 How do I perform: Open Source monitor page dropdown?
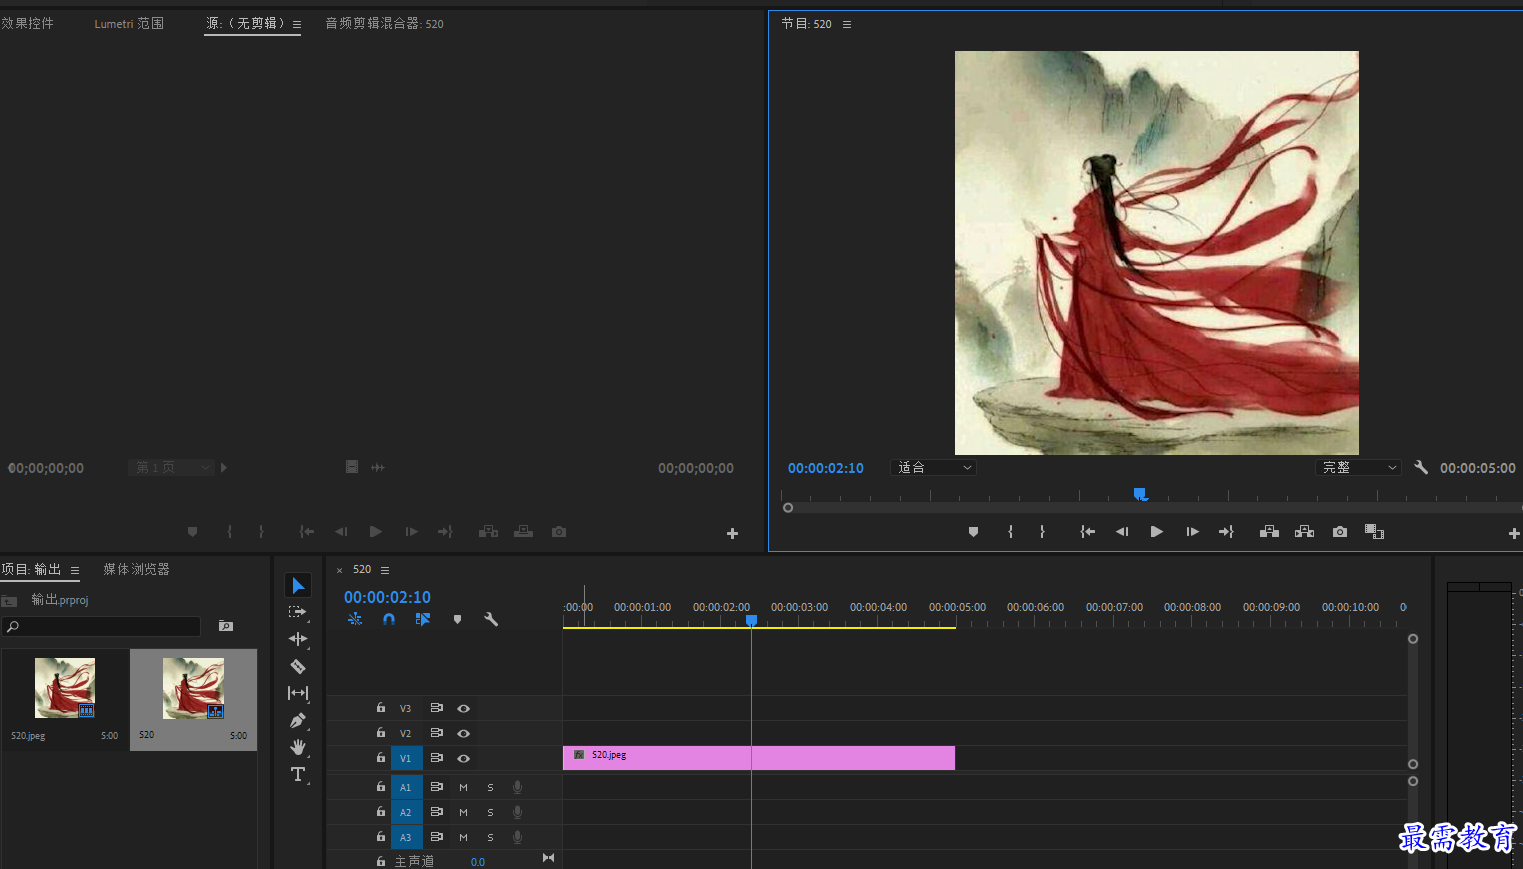point(171,467)
